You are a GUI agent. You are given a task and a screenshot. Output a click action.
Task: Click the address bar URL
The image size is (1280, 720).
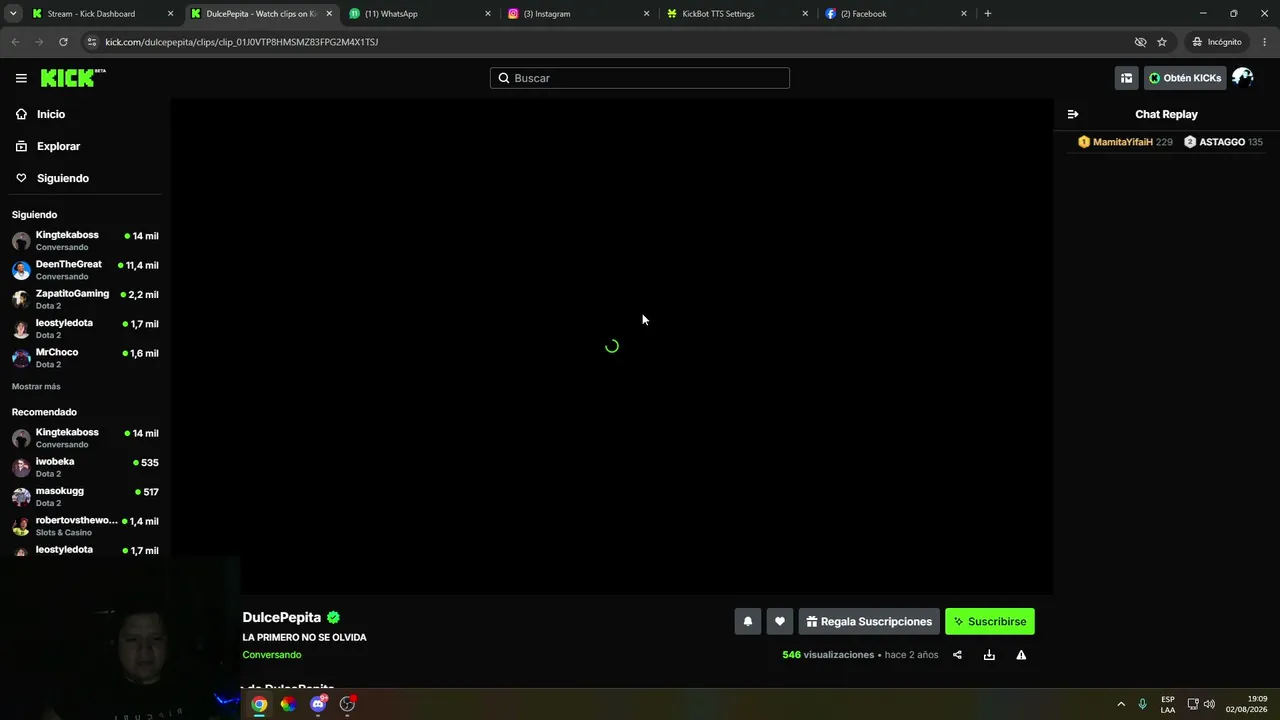[x=242, y=42]
